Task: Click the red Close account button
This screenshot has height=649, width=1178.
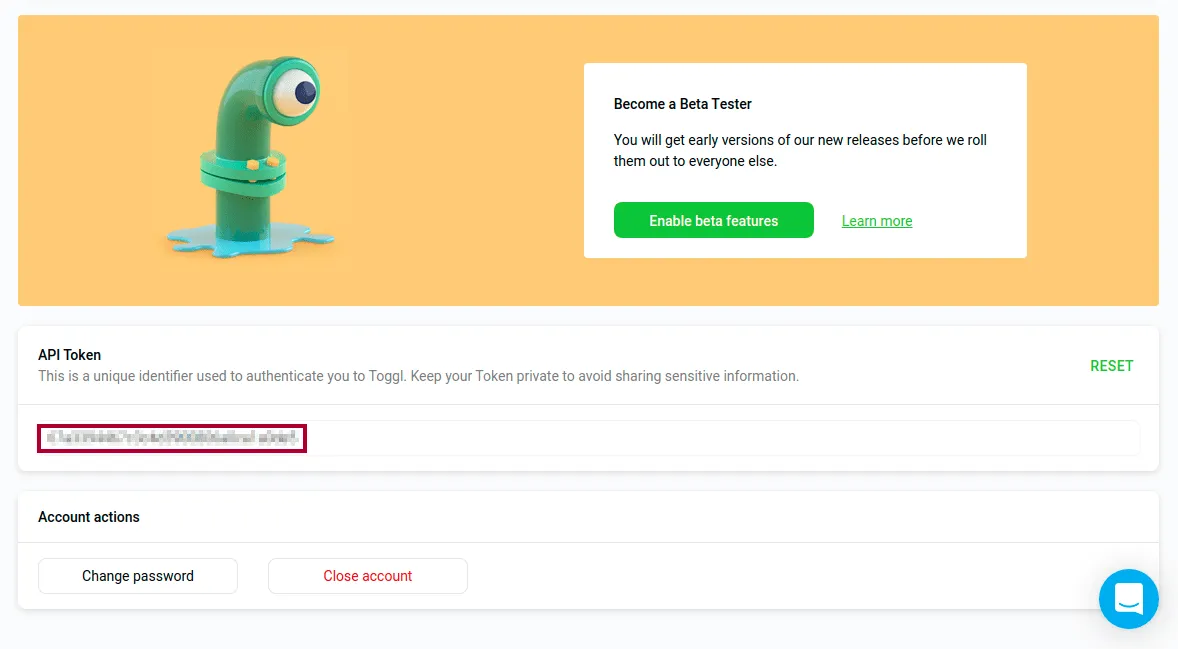Action: [x=367, y=576]
